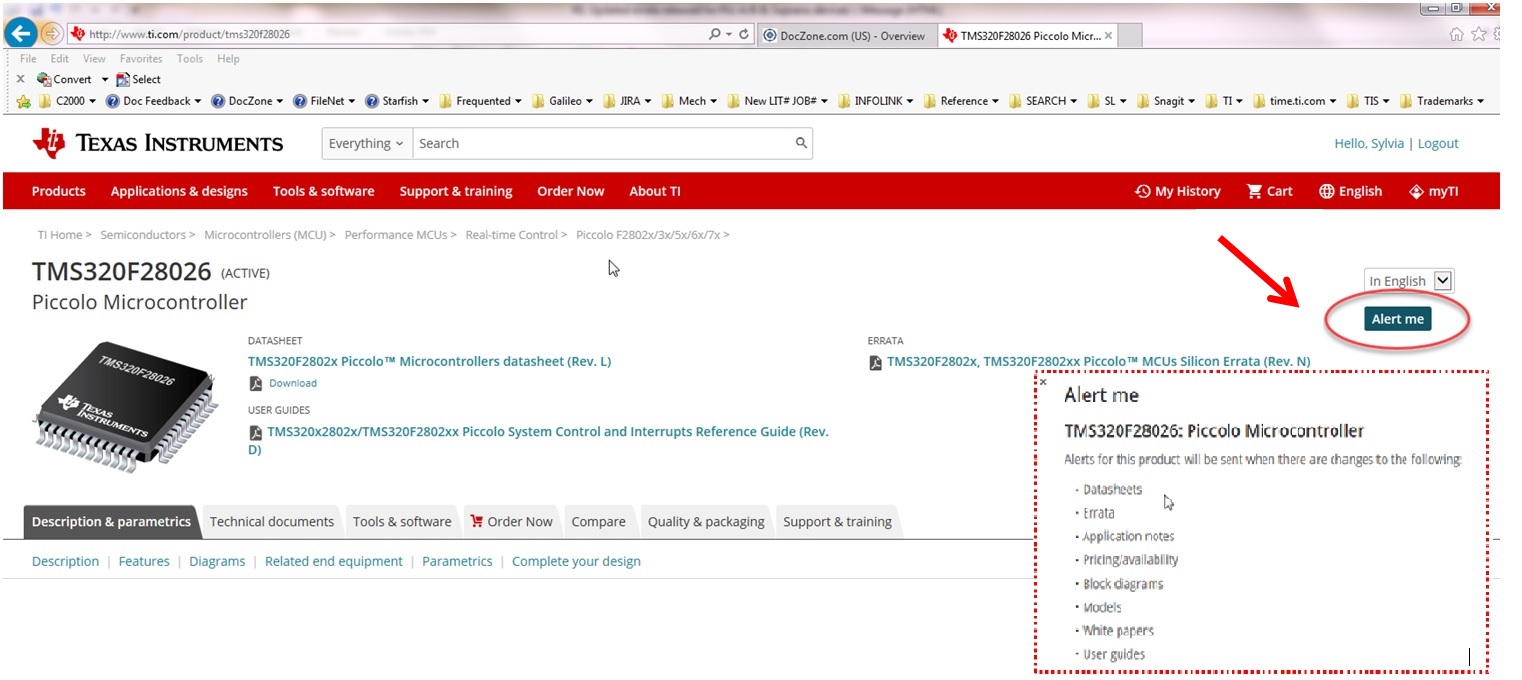Screen dimensions: 1522x680
Task: Click the Alert me button
Action: pyautogui.click(x=1397, y=319)
